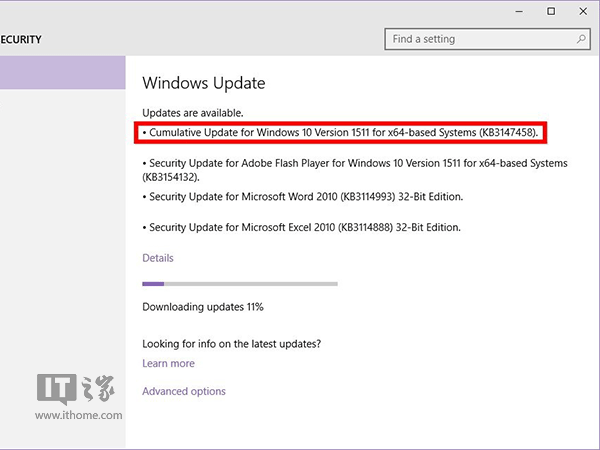Image resolution: width=600 pixels, height=450 pixels.
Task: Select the Microsoft Excel 2010 KB3114888 entry
Action: (x=302, y=227)
